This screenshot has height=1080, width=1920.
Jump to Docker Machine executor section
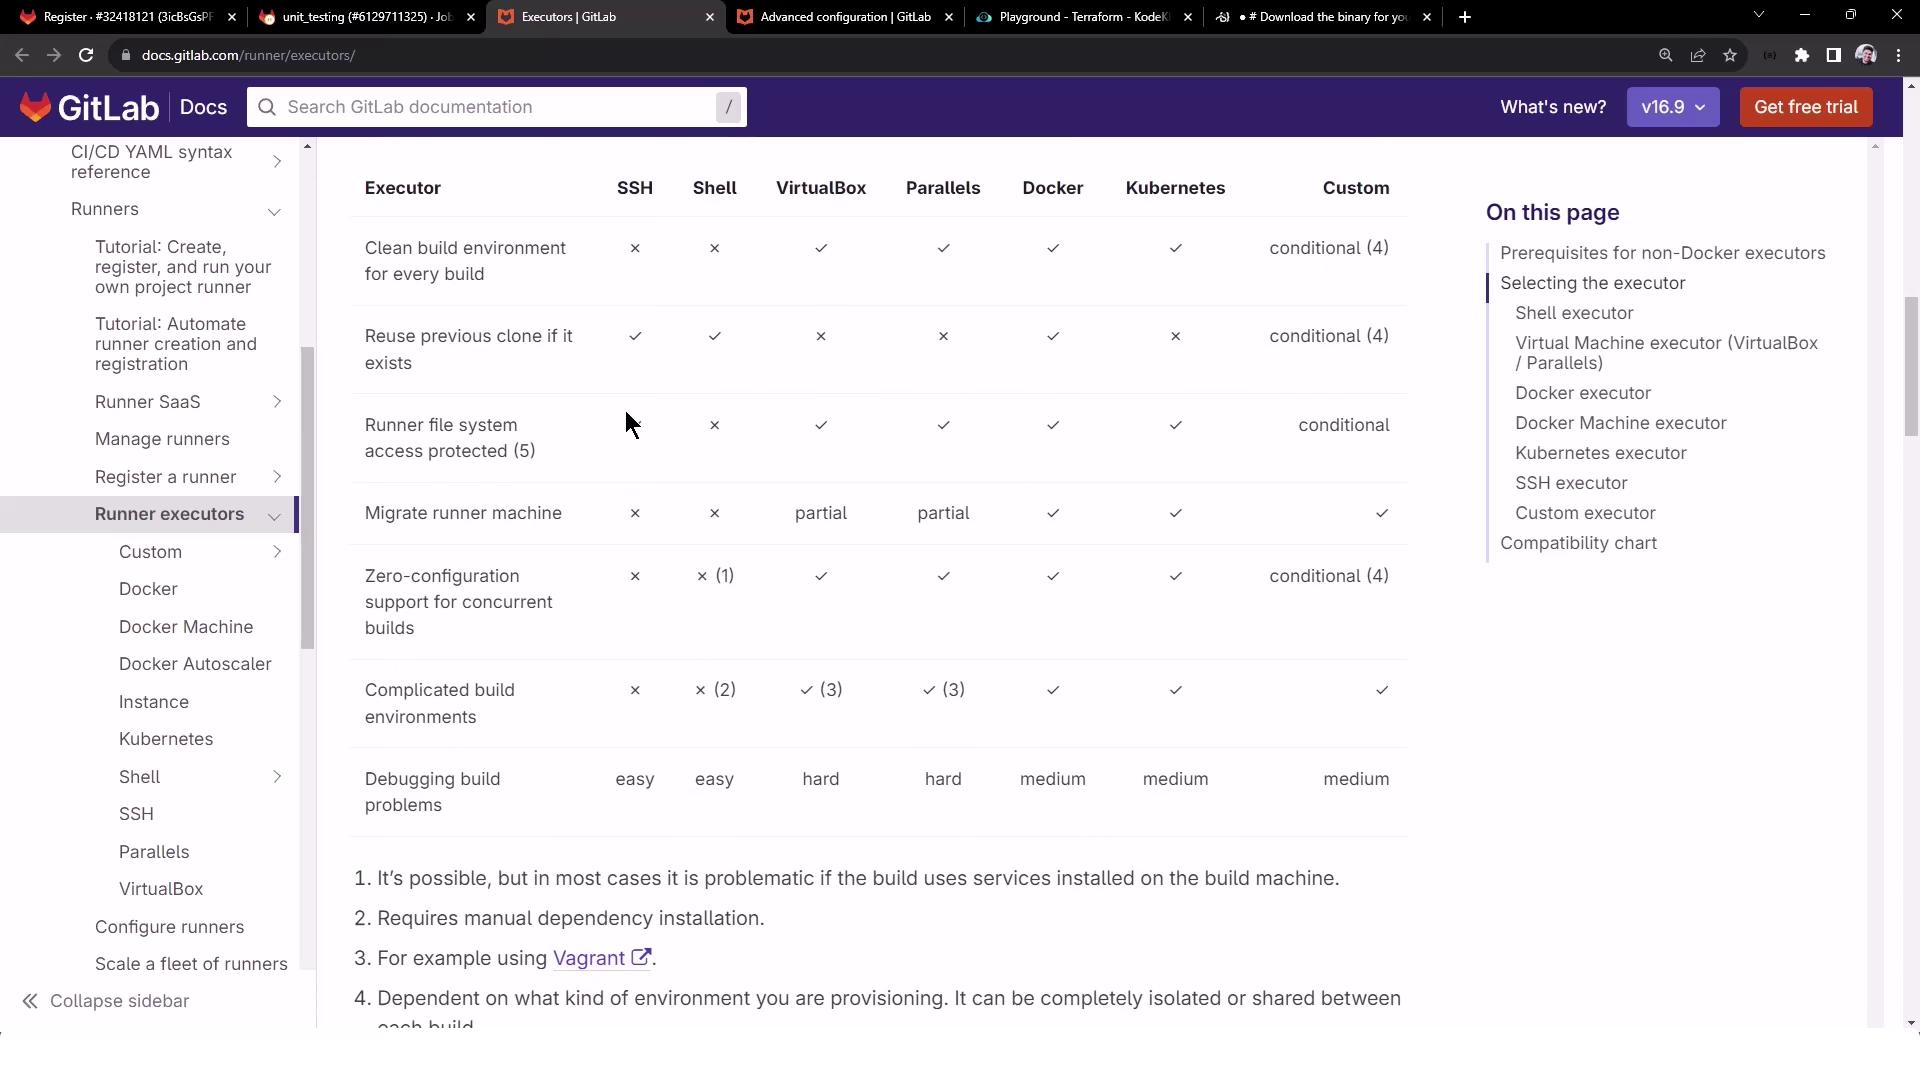pyautogui.click(x=1620, y=423)
